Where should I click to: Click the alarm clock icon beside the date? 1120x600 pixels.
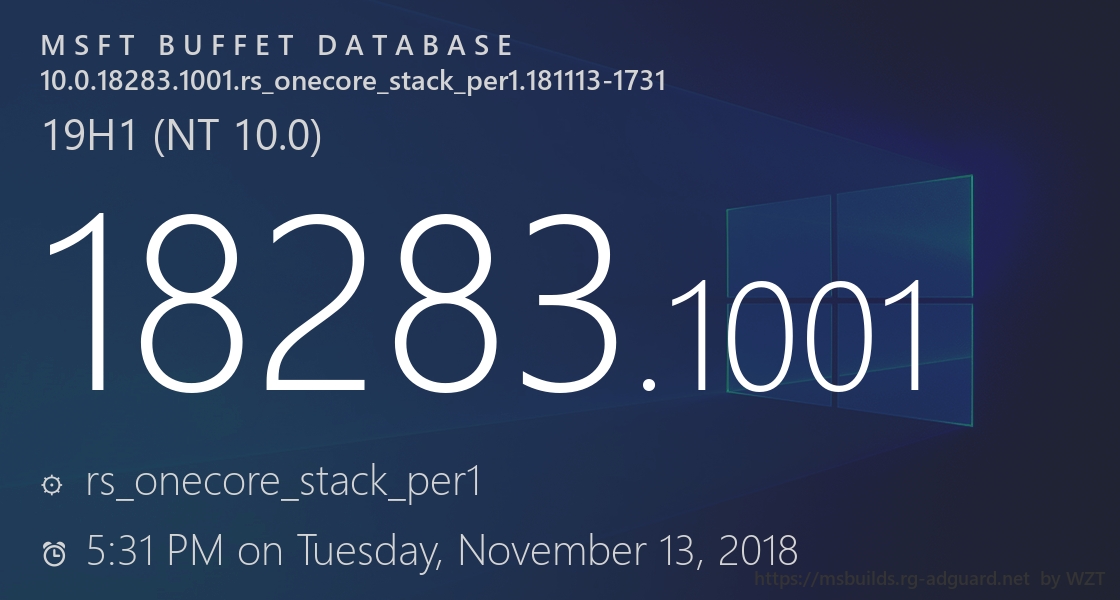point(54,553)
